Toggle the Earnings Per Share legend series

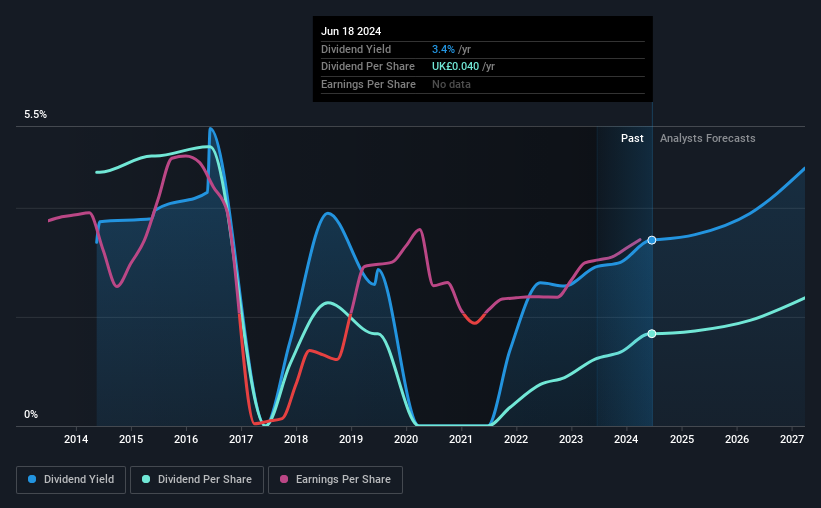(335, 480)
